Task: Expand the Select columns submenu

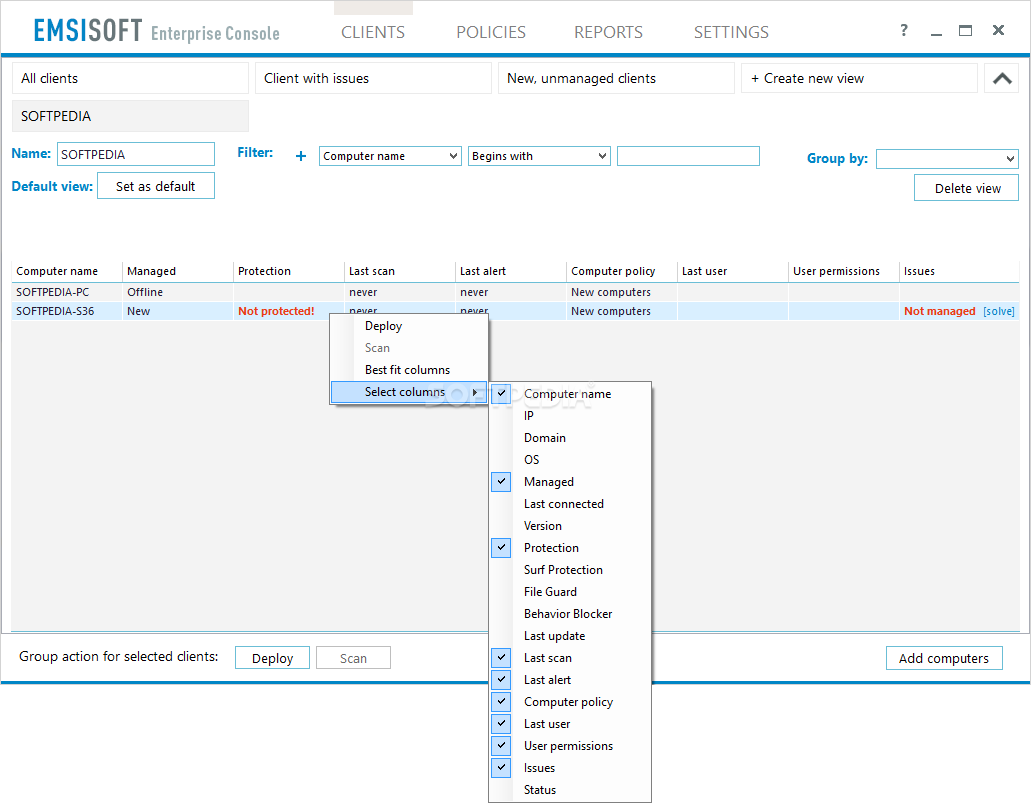Action: coord(408,392)
